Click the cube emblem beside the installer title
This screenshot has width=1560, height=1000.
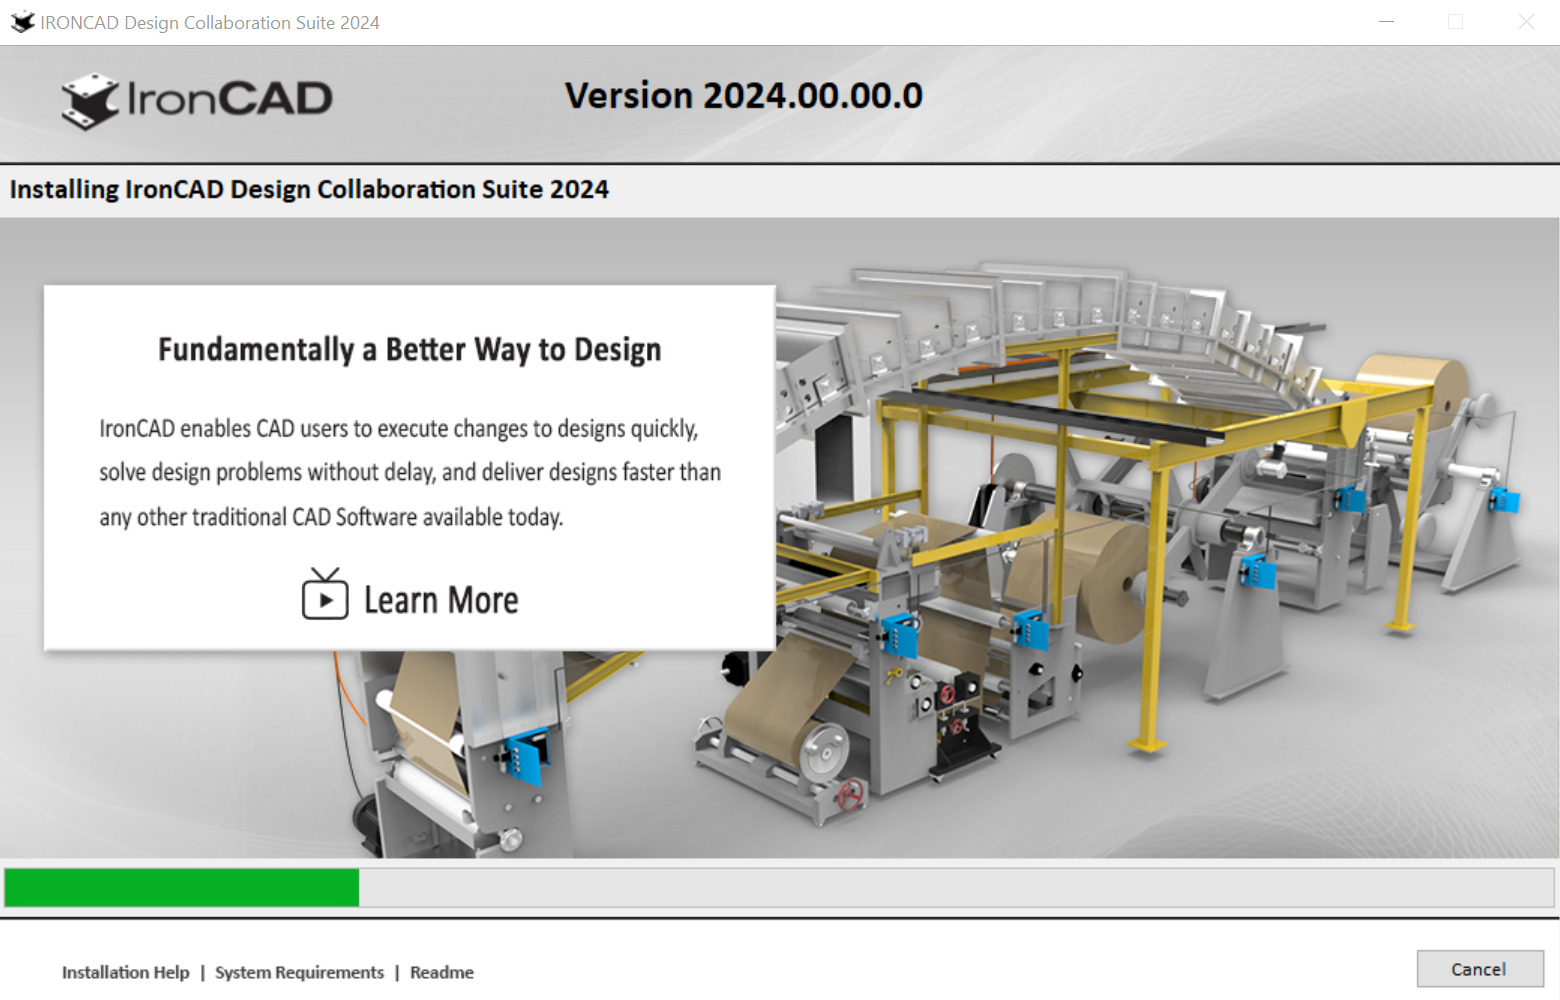[x=22, y=21]
